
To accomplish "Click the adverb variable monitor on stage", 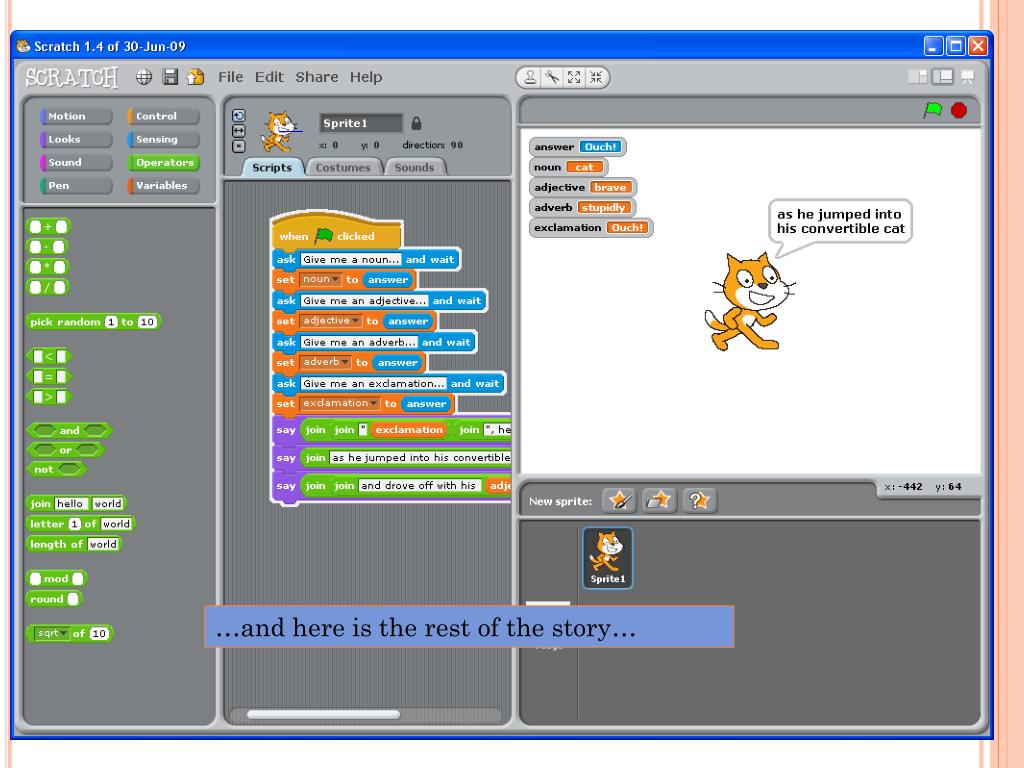I will pos(582,208).
